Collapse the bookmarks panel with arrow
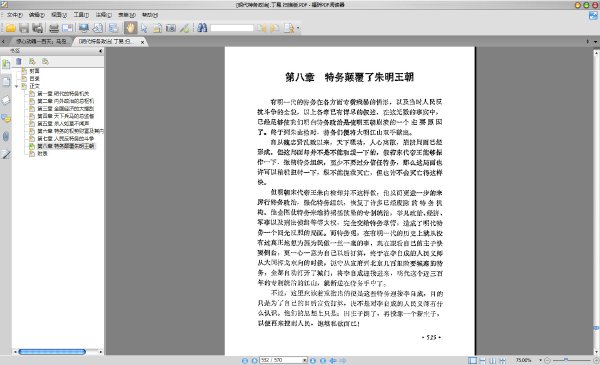This screenshot has width=600, height=365. pos(101,51)
